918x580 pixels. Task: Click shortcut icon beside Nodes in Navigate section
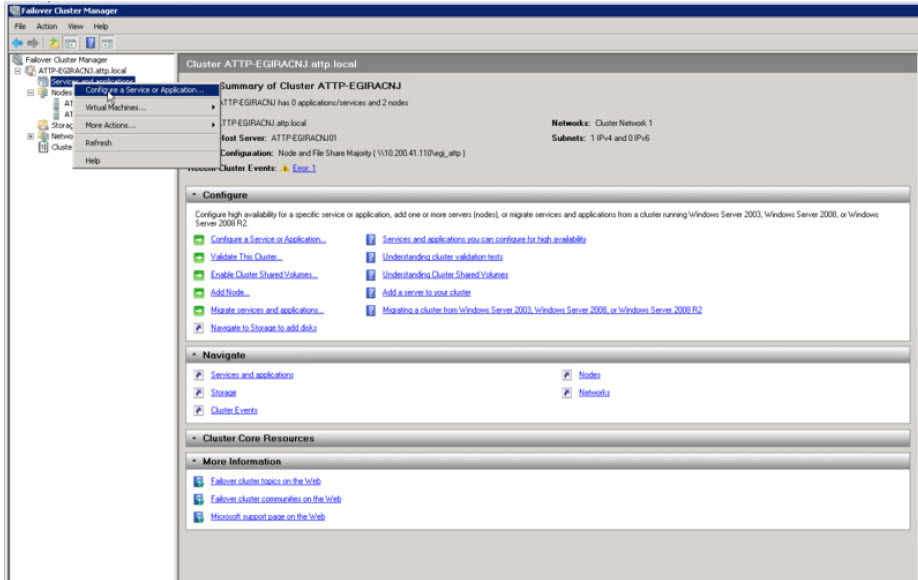tap(567, 375)
